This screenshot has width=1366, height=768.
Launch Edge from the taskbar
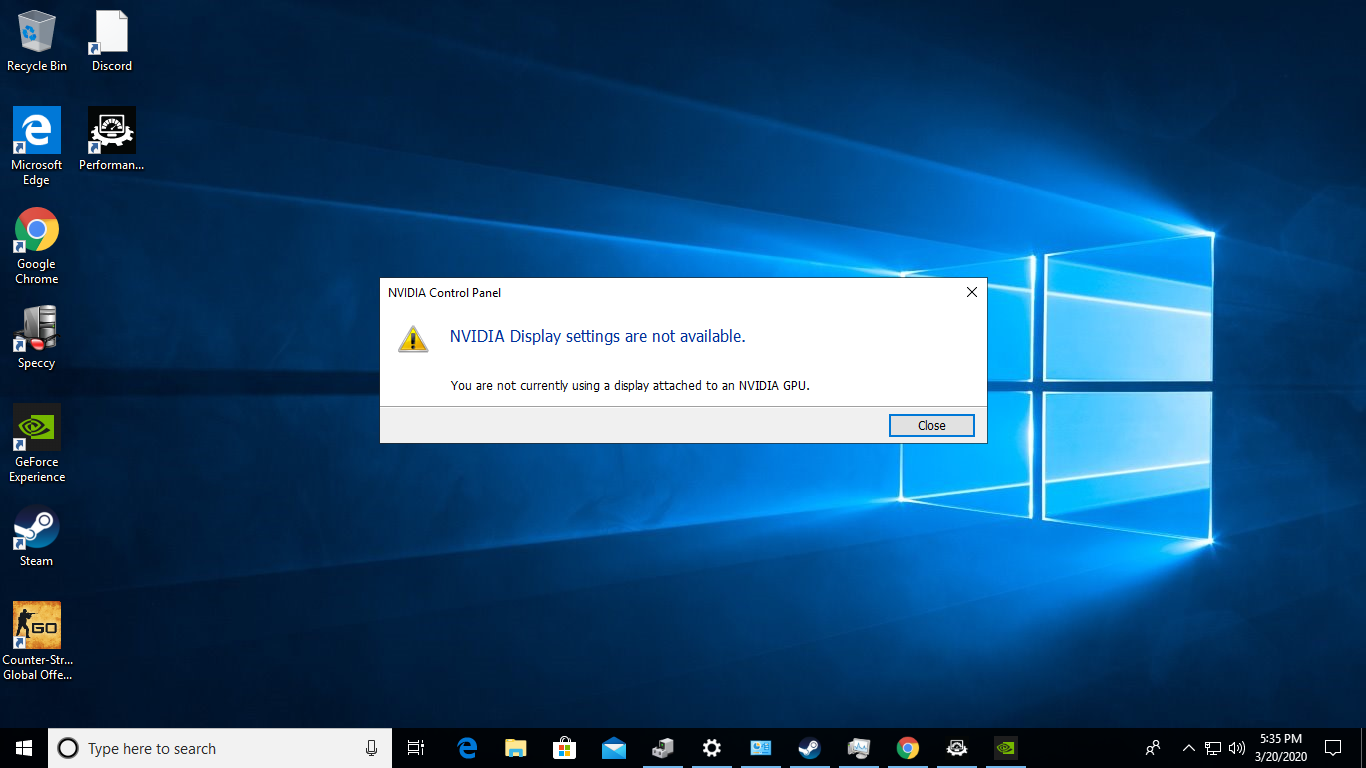467,748
